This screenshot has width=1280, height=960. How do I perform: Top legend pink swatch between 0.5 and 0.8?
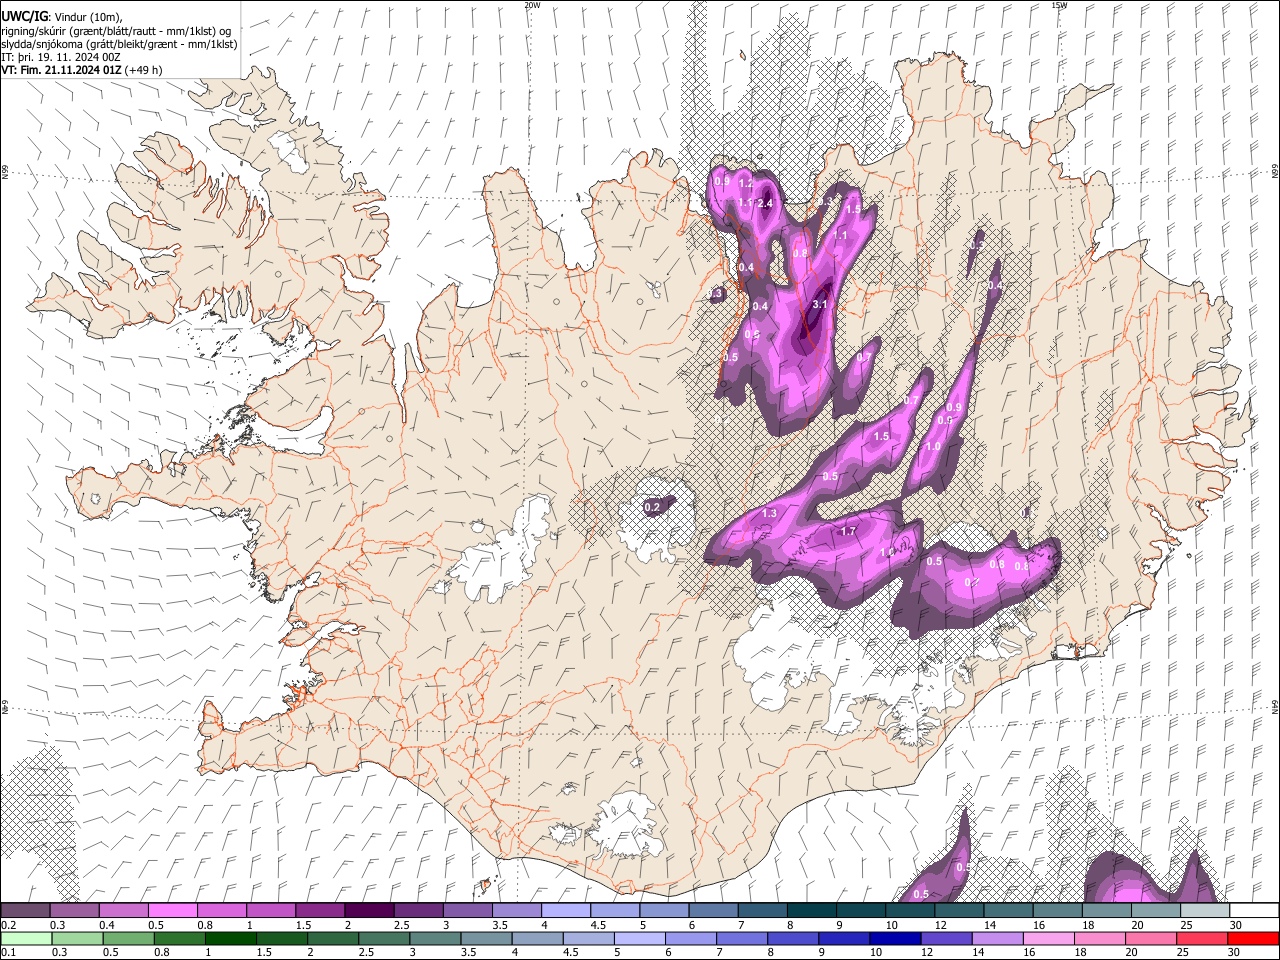click(172, 911)
